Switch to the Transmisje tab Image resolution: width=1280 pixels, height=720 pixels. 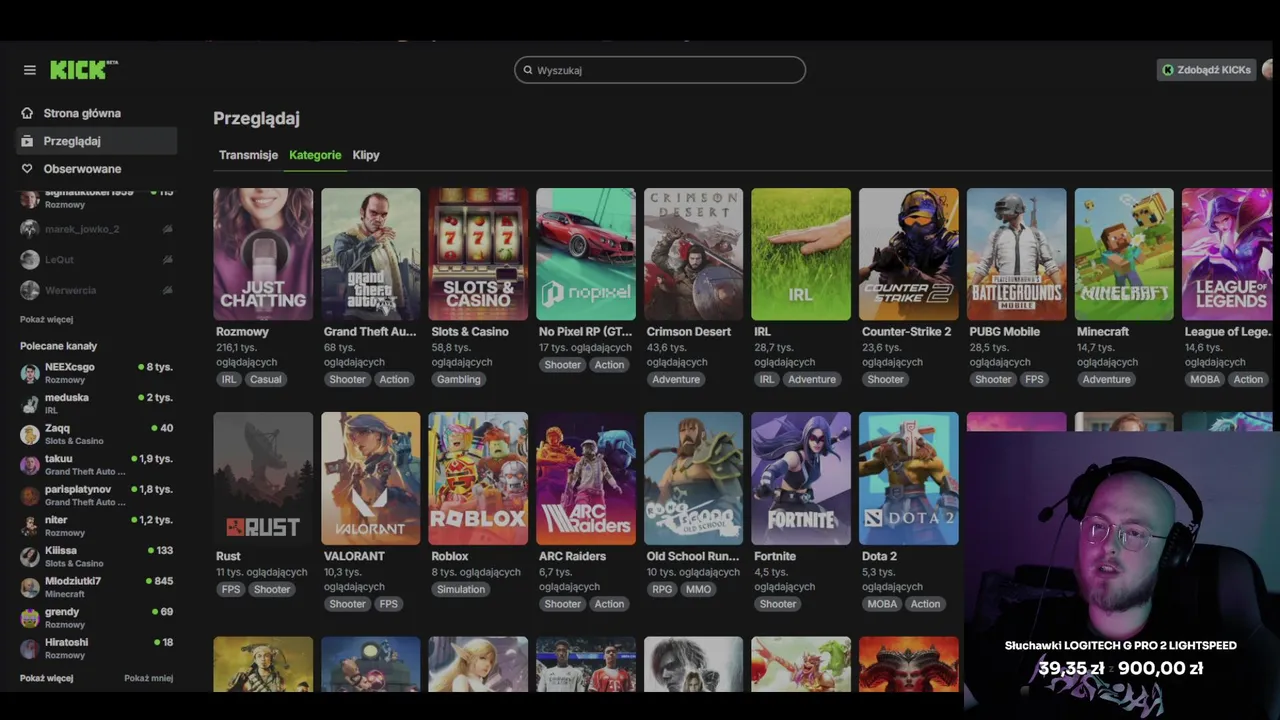click(248, 155)
